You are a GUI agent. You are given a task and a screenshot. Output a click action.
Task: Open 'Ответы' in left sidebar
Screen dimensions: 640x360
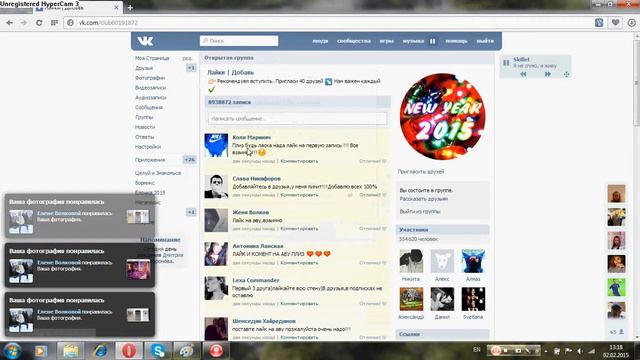pos(144,137)
